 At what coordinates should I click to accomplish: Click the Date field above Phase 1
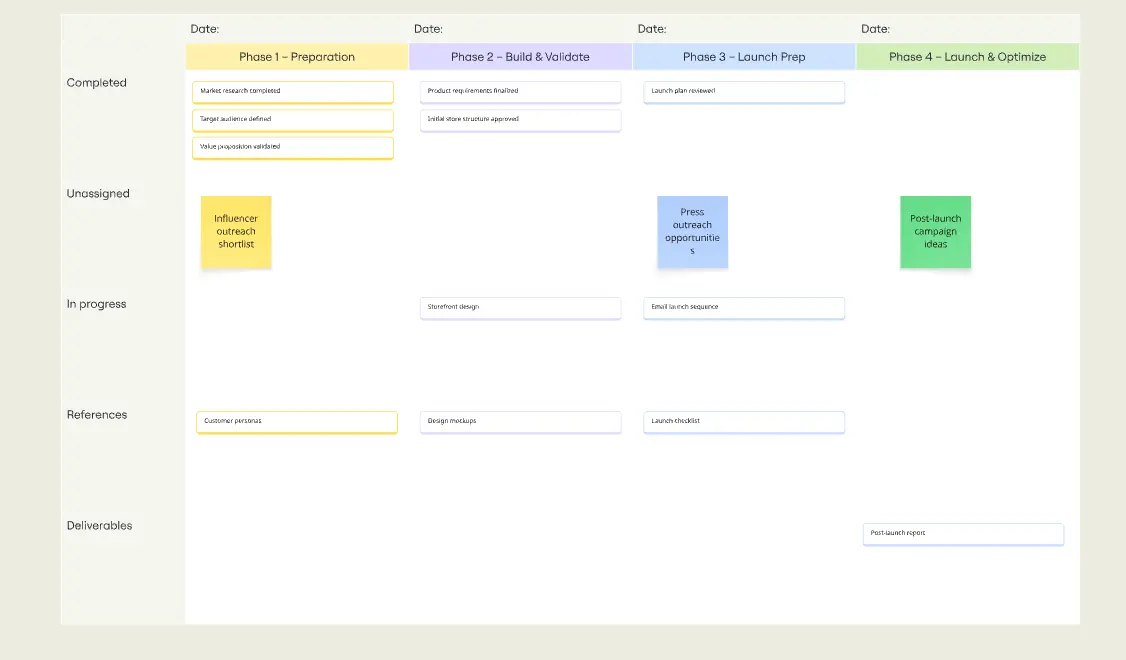pos(205,29)
